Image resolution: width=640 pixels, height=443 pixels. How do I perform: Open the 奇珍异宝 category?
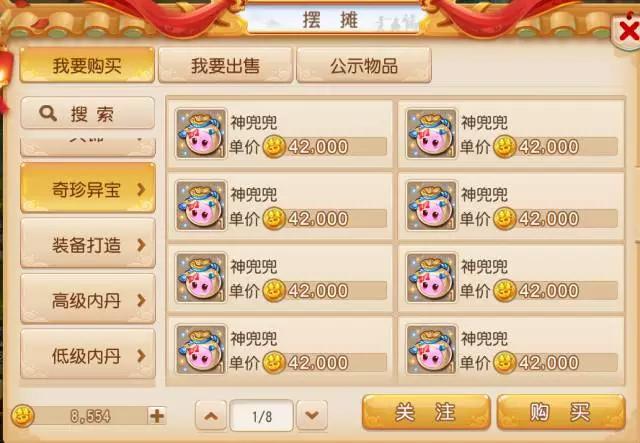coord(88,188)
